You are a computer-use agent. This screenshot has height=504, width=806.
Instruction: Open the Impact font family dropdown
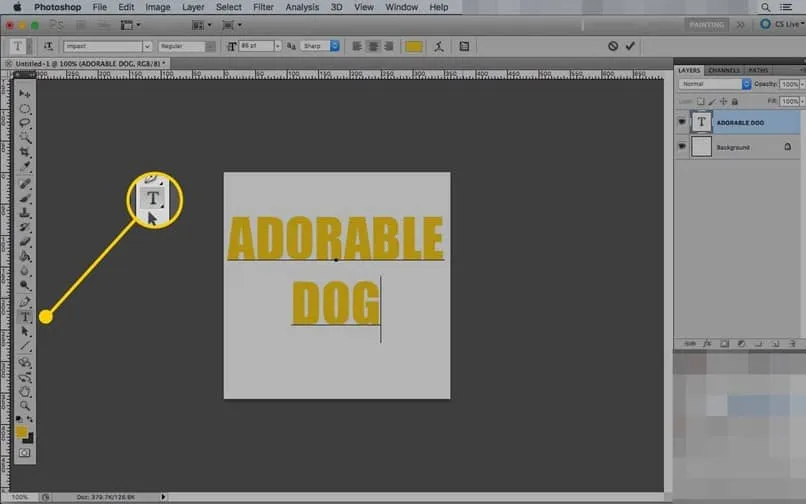click(147, 46)
